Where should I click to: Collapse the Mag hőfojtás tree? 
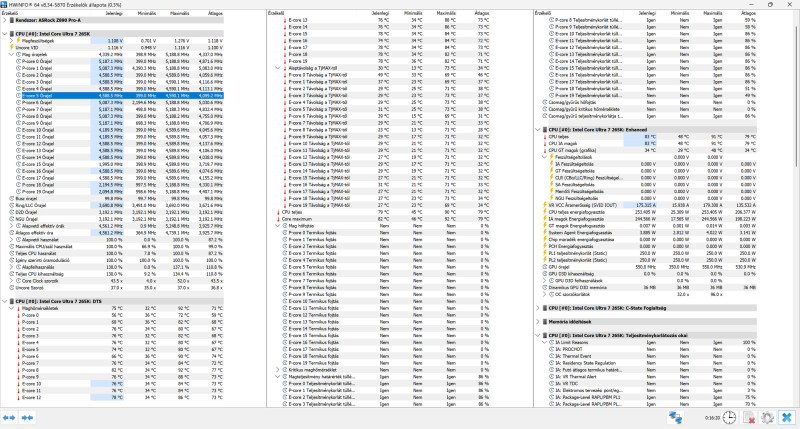(x=278, y=226)
